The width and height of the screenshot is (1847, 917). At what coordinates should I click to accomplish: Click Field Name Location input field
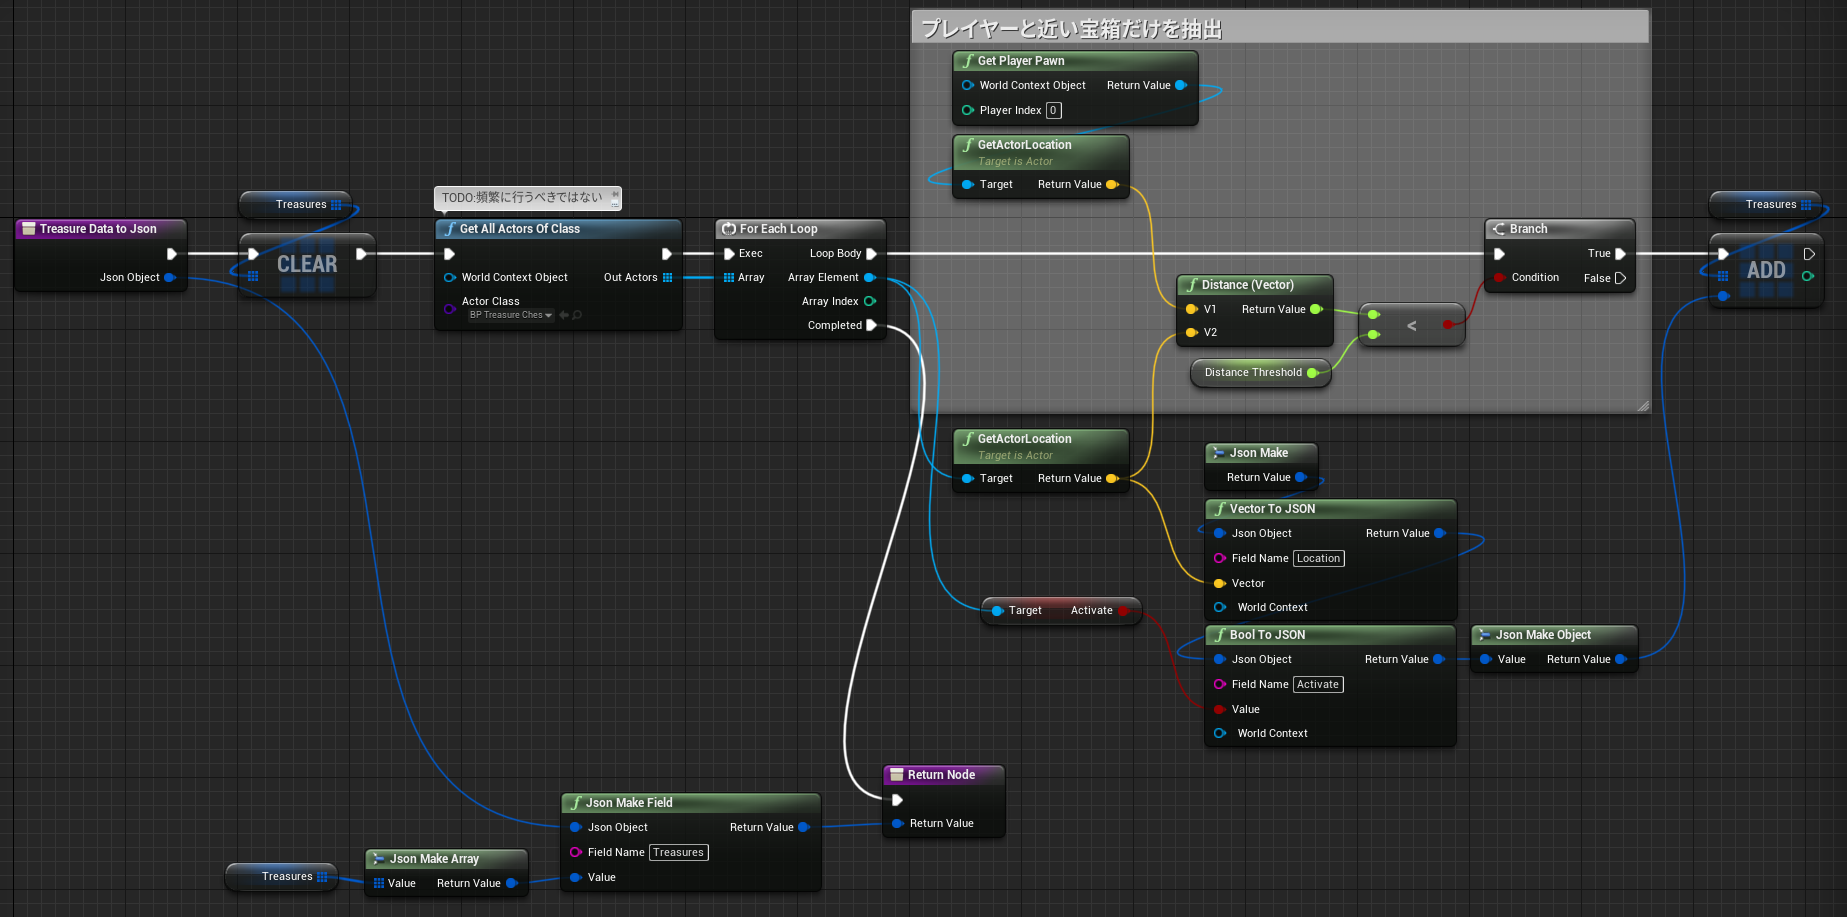point(1319,558)
